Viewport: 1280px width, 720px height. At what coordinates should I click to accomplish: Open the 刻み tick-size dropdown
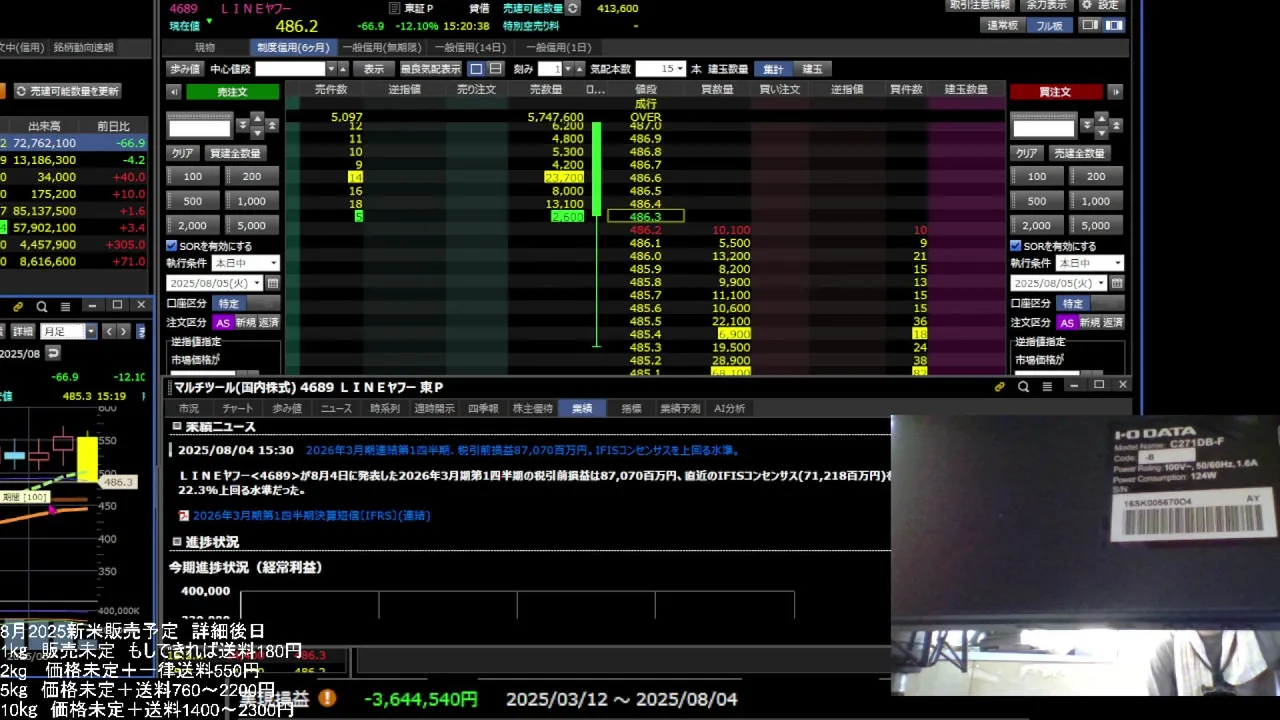(568, 69)
